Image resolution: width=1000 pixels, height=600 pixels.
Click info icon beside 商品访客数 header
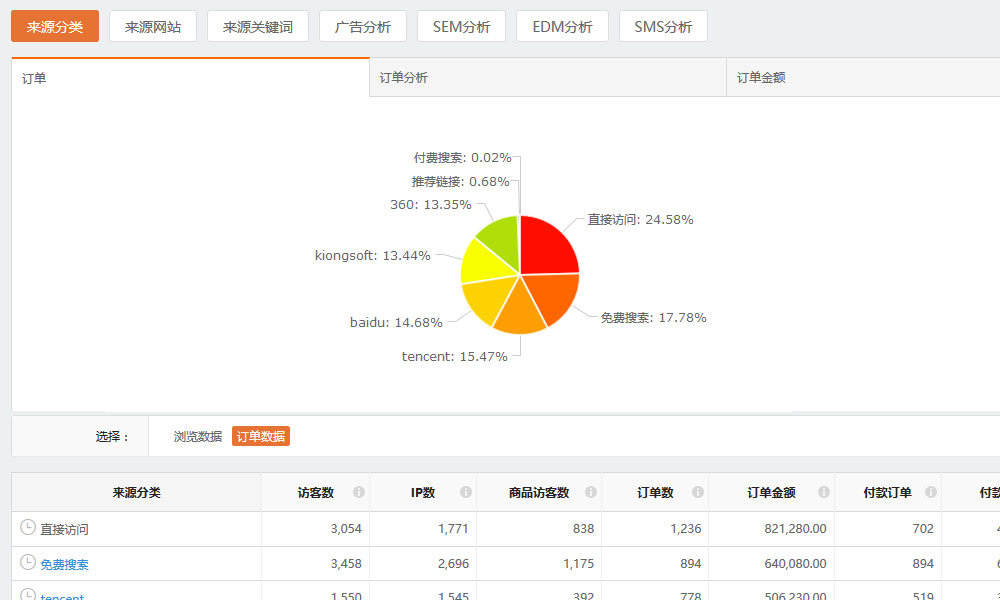pyautogui.click(x=591, y=492)
